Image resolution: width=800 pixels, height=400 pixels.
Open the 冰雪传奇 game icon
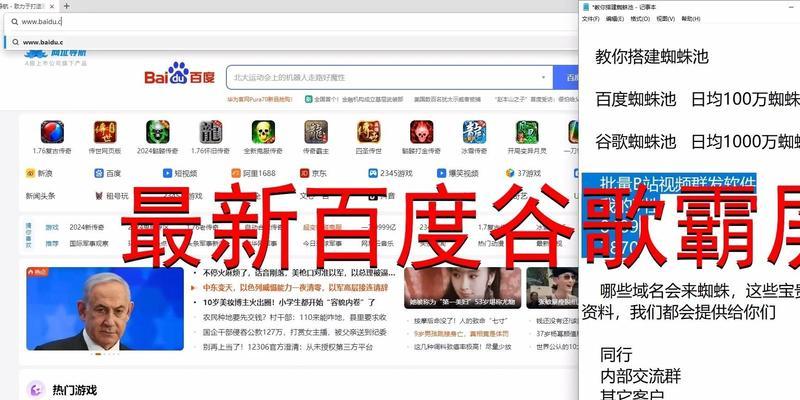tap(474, 132)
